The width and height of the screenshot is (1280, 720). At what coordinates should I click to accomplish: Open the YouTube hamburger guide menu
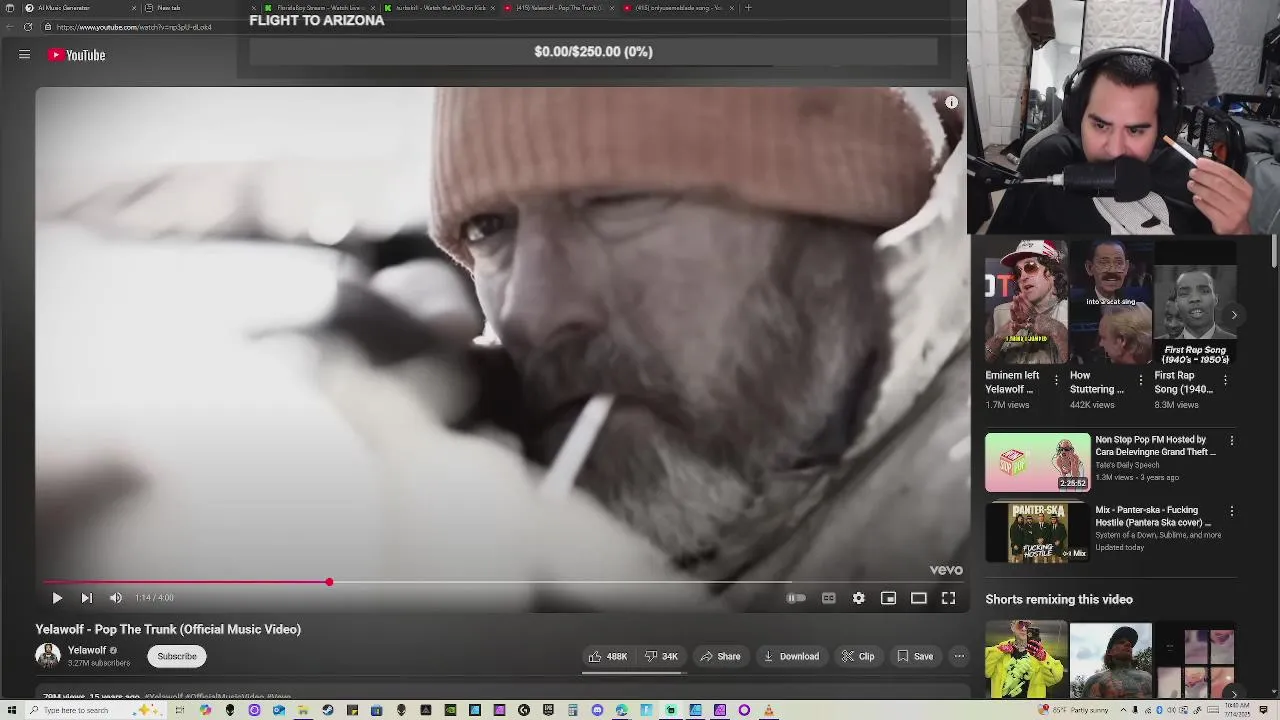(x=24, y=55)
